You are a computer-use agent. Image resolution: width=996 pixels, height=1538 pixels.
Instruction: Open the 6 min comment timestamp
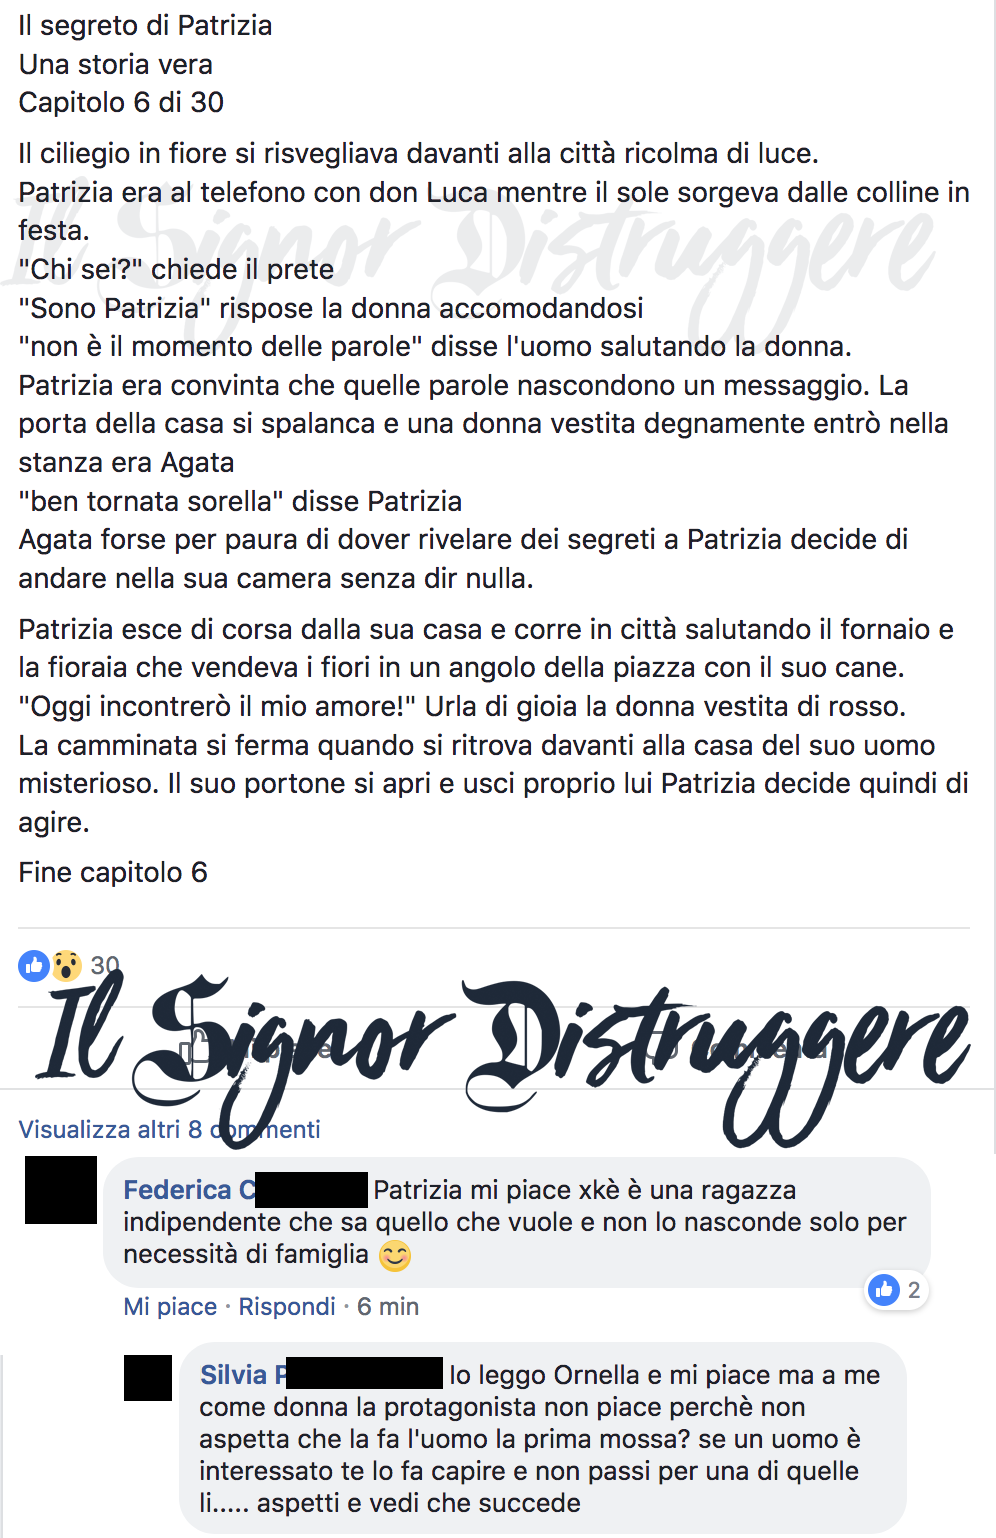coord(388,1306)
